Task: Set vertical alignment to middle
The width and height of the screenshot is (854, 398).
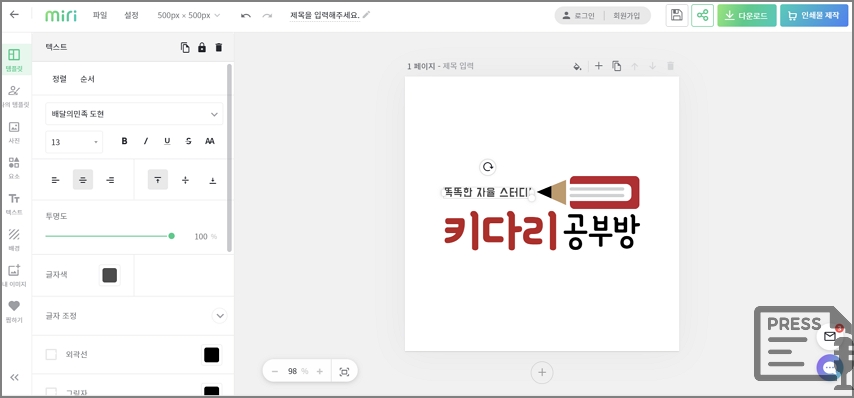Action: point(185,180)
